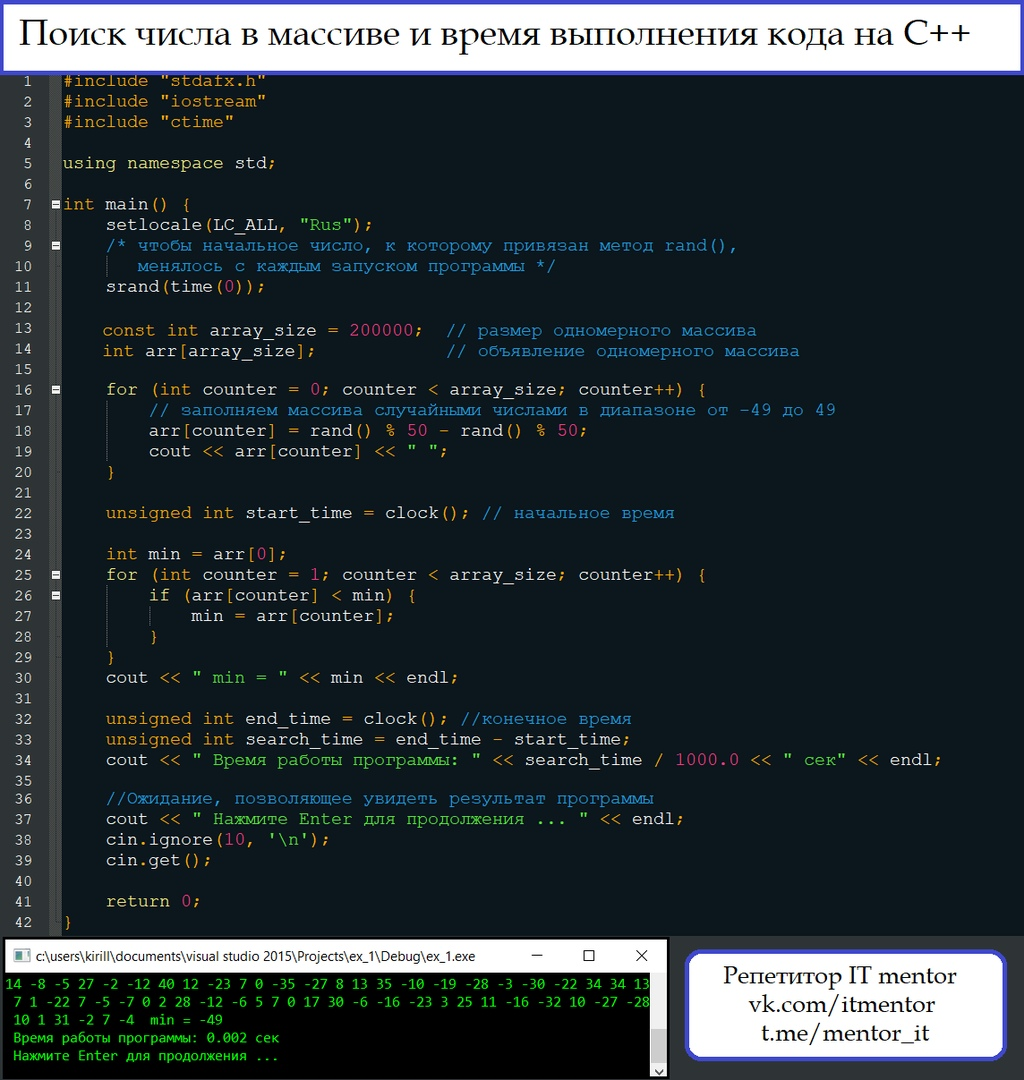Viewport: 1024px width, 1080px height.
Task: Click the 1000.0 value on line 34
Action: 707,760
